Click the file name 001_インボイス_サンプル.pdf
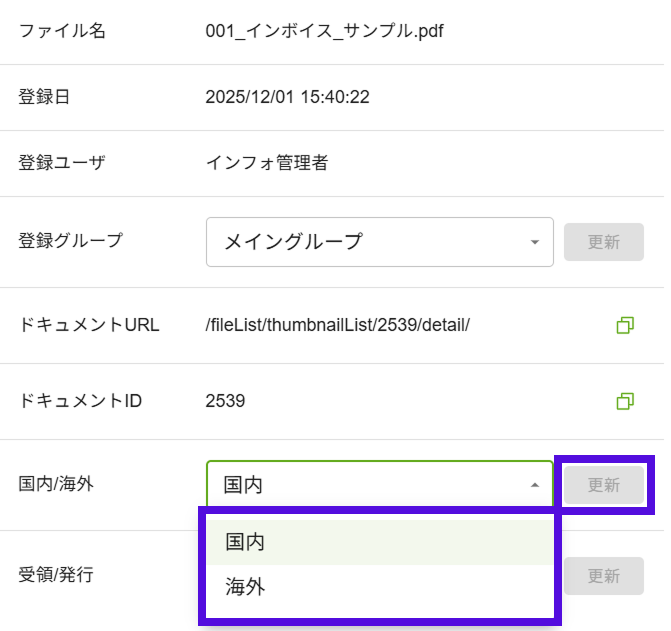 click(324, 31)
